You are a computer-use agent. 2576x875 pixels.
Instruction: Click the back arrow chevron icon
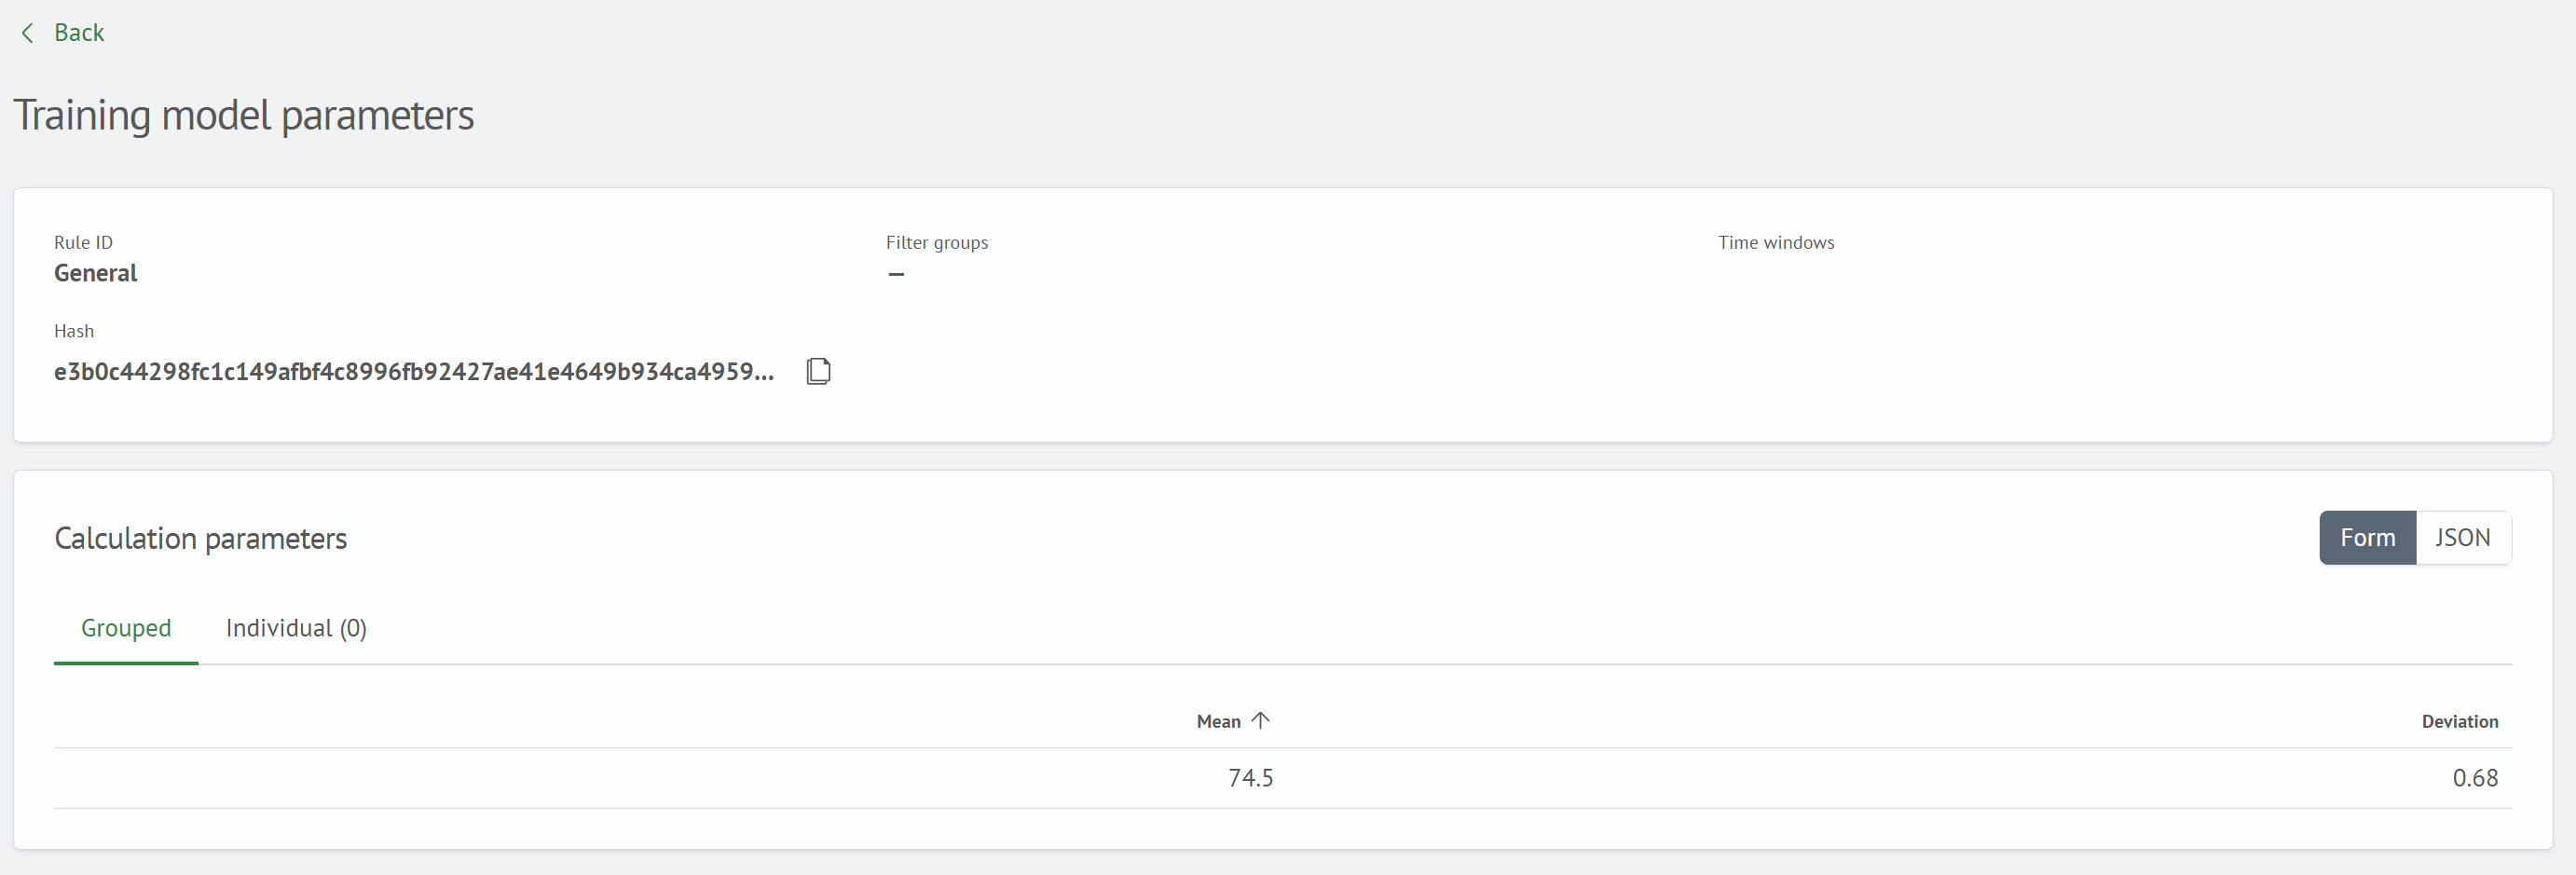(x=28, y=33)
